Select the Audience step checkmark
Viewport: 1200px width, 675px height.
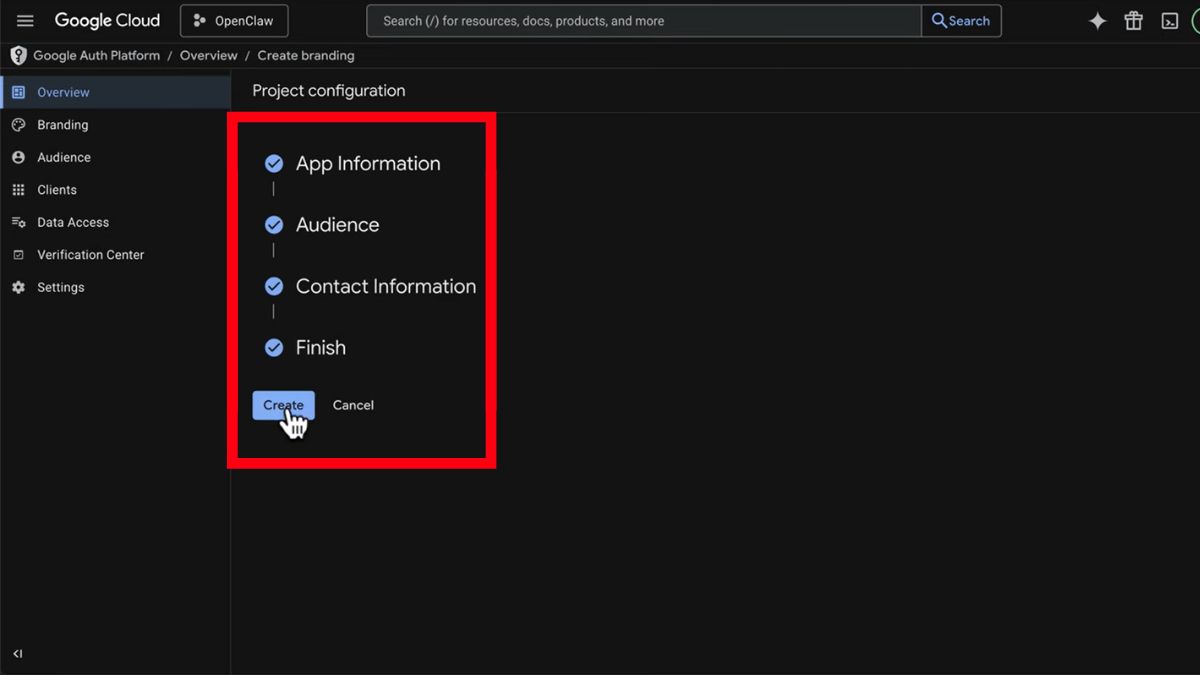[274, 225]
